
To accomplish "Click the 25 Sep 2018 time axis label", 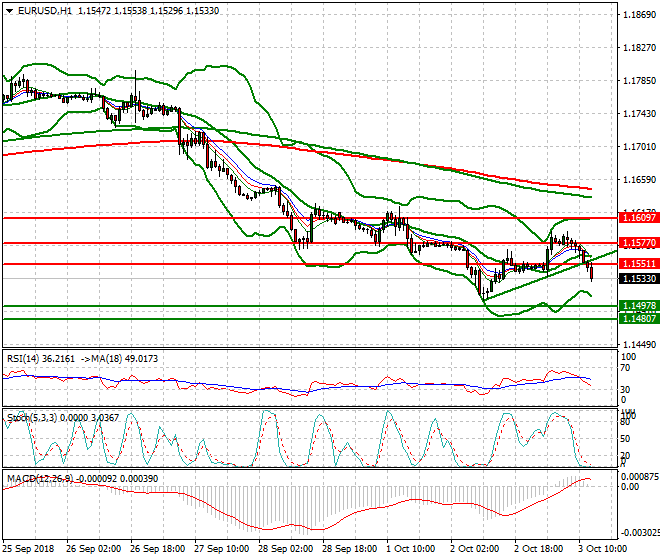I will coord(28,549).
